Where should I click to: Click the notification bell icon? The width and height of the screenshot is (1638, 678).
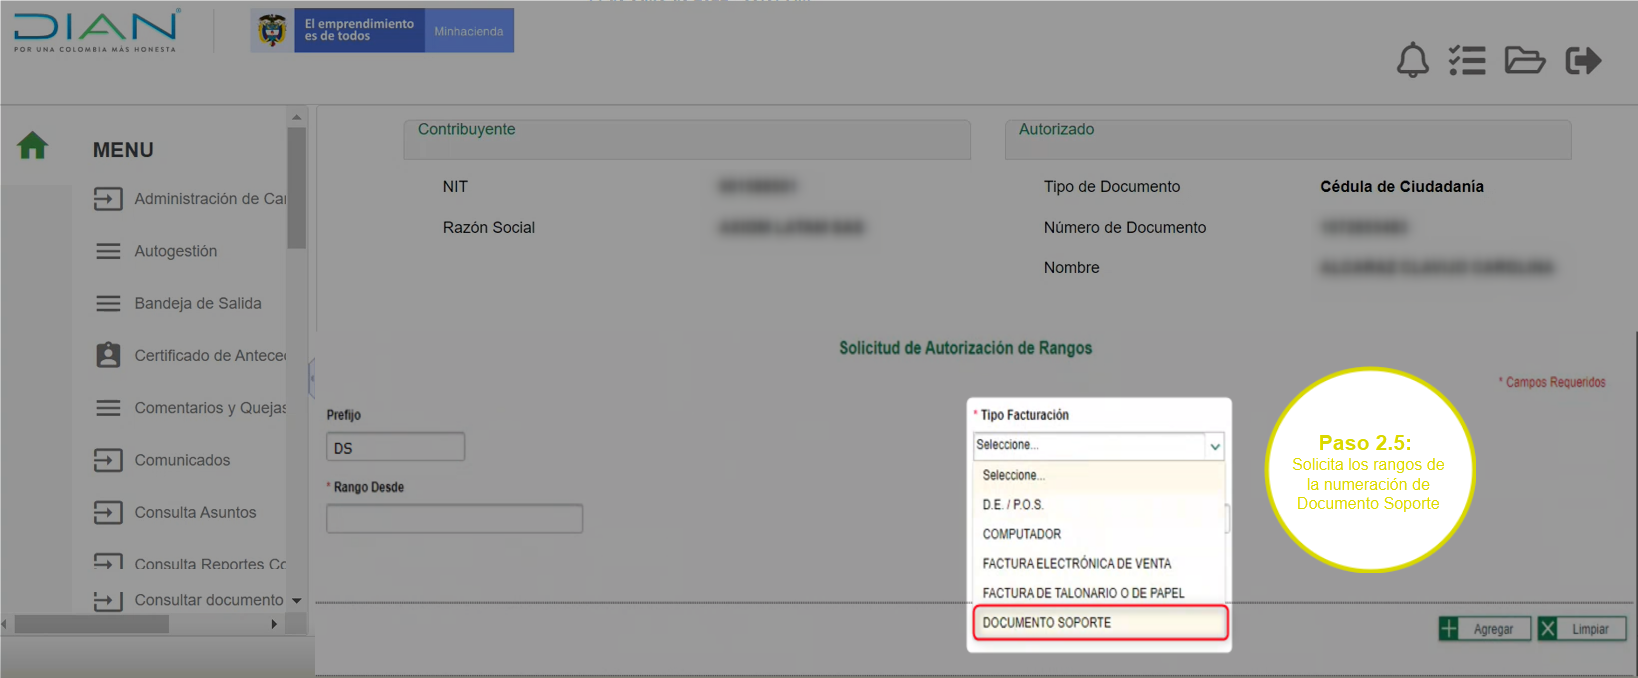pyautogui.click(x=1412, y=61)
